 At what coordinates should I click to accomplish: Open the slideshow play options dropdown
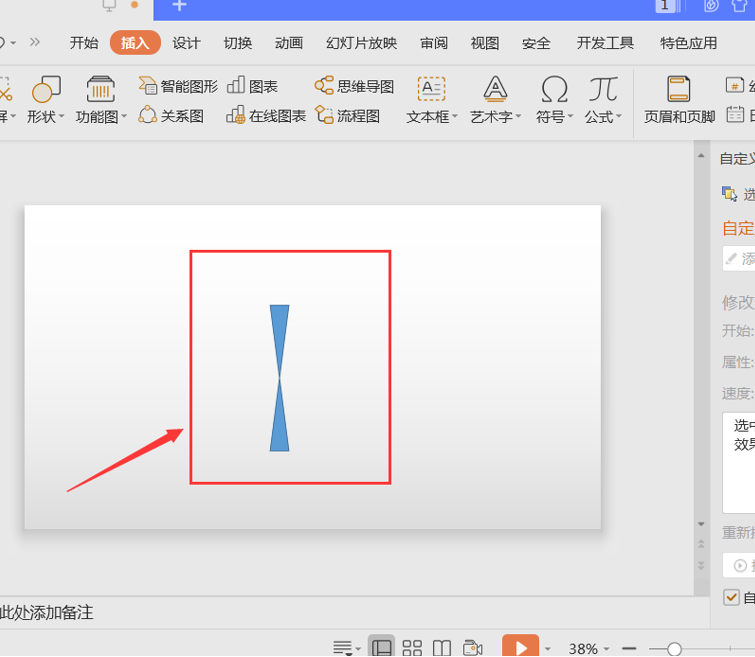(547, 649)
